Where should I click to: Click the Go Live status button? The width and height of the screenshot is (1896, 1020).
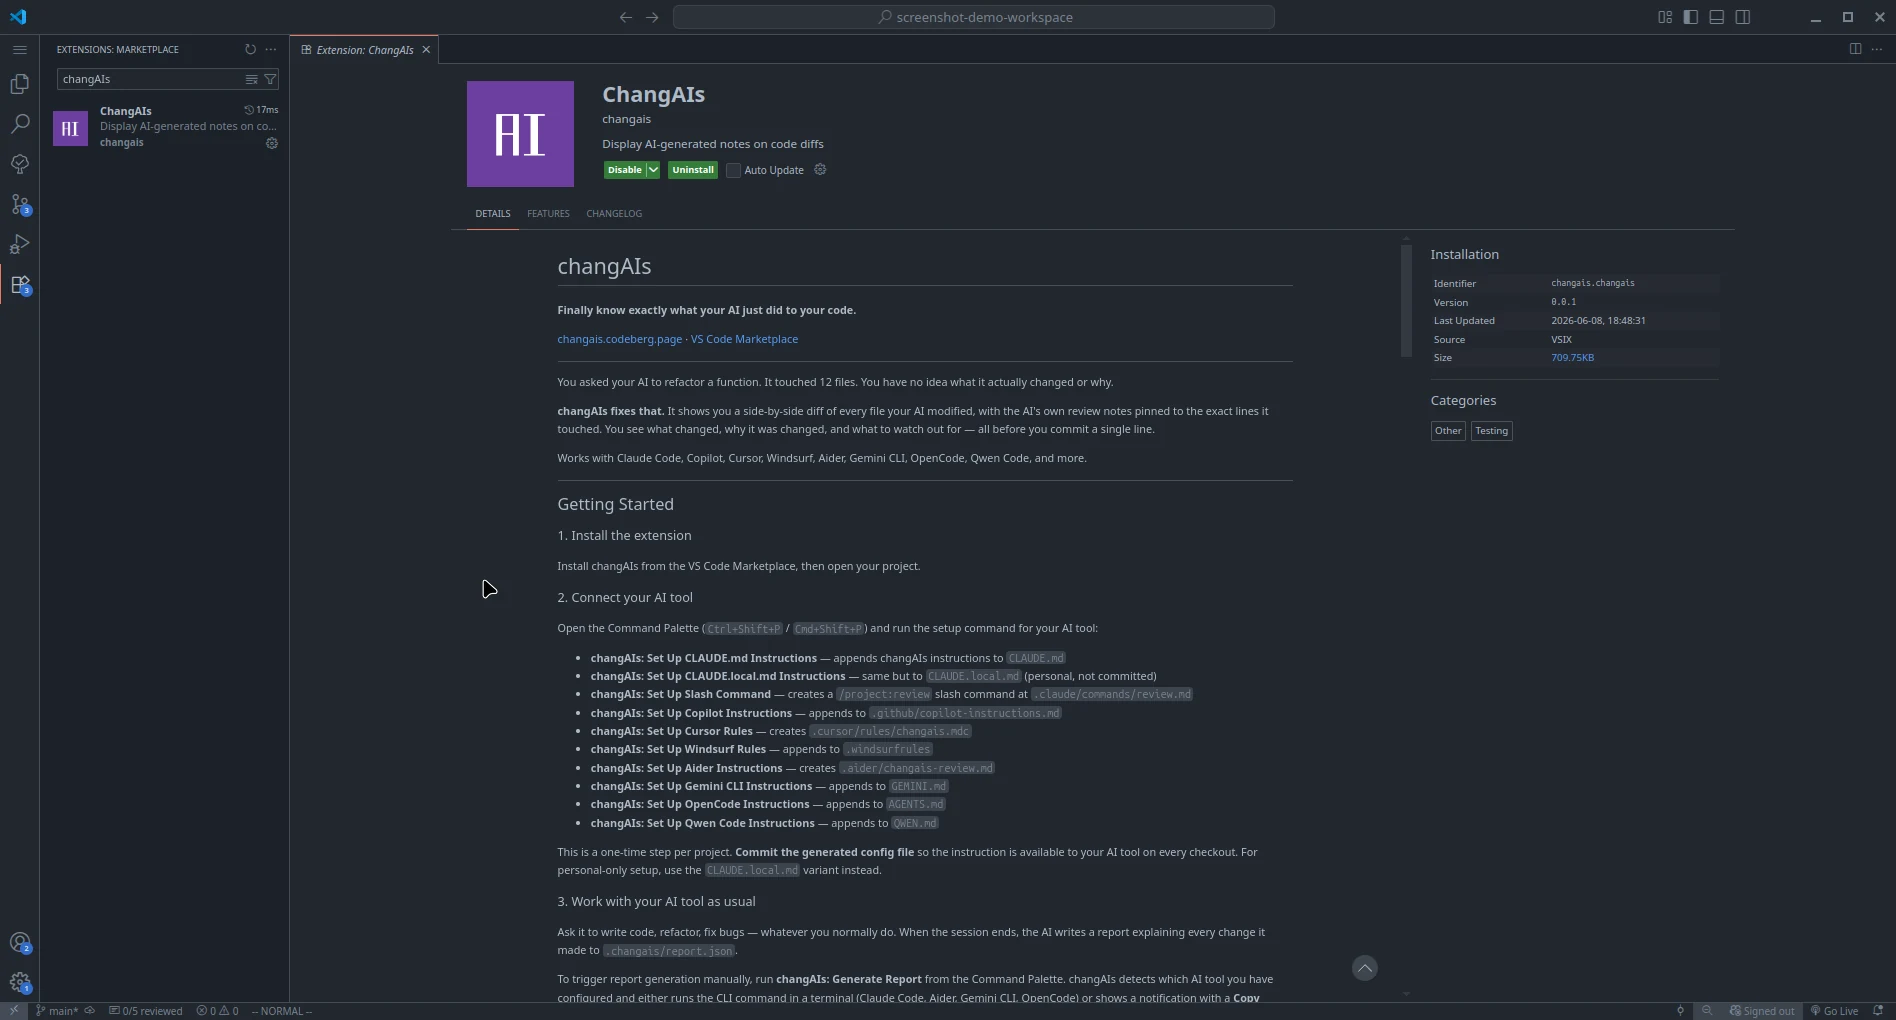click(1834, 1011)
